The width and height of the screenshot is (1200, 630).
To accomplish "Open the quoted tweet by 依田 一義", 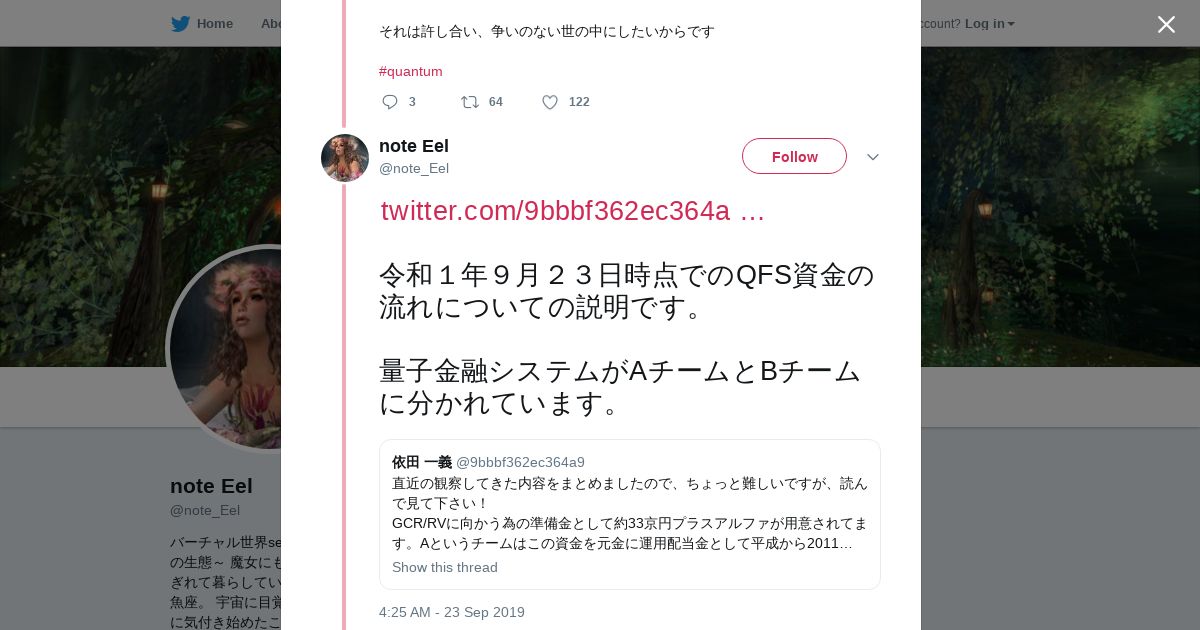I will [x=629, y=503].
